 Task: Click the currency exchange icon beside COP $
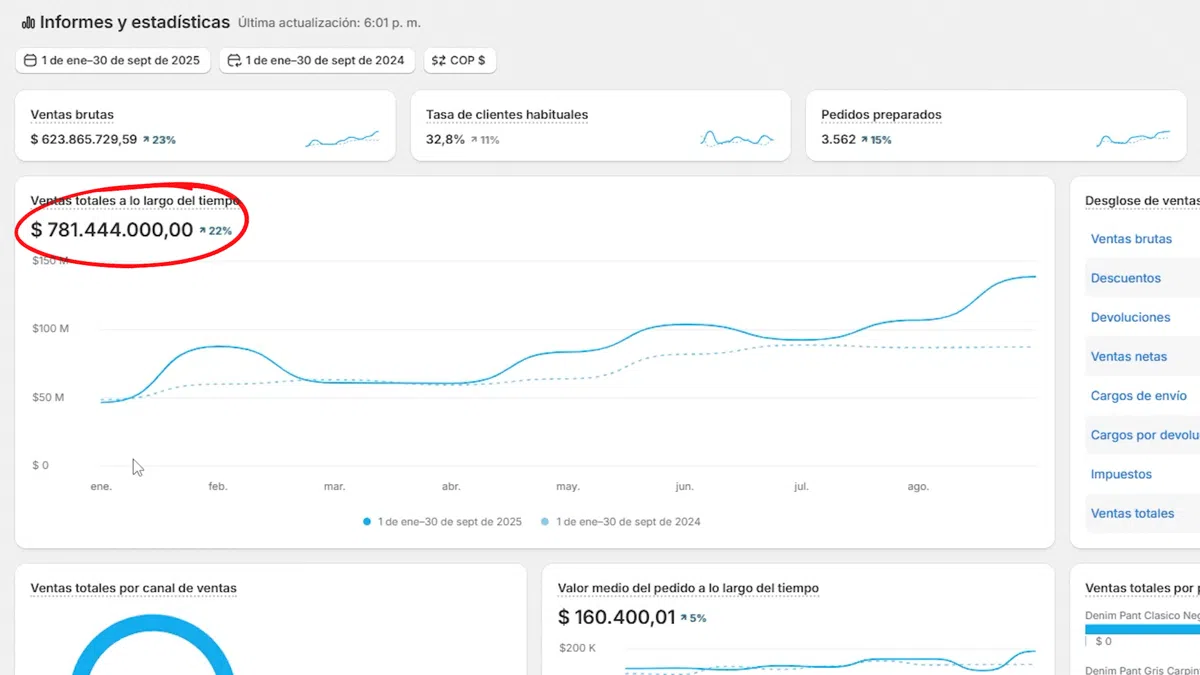(438, 60)
